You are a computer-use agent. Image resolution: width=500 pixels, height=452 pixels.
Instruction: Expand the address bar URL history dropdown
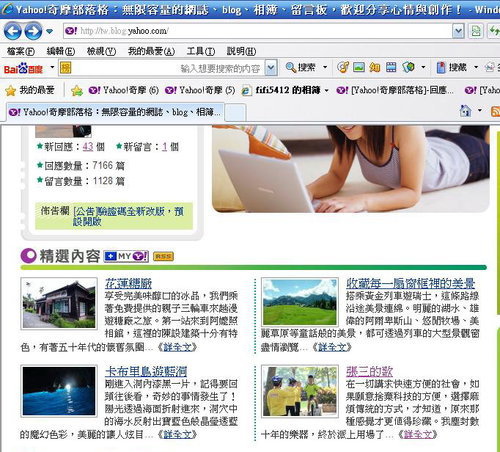[458, 31]
